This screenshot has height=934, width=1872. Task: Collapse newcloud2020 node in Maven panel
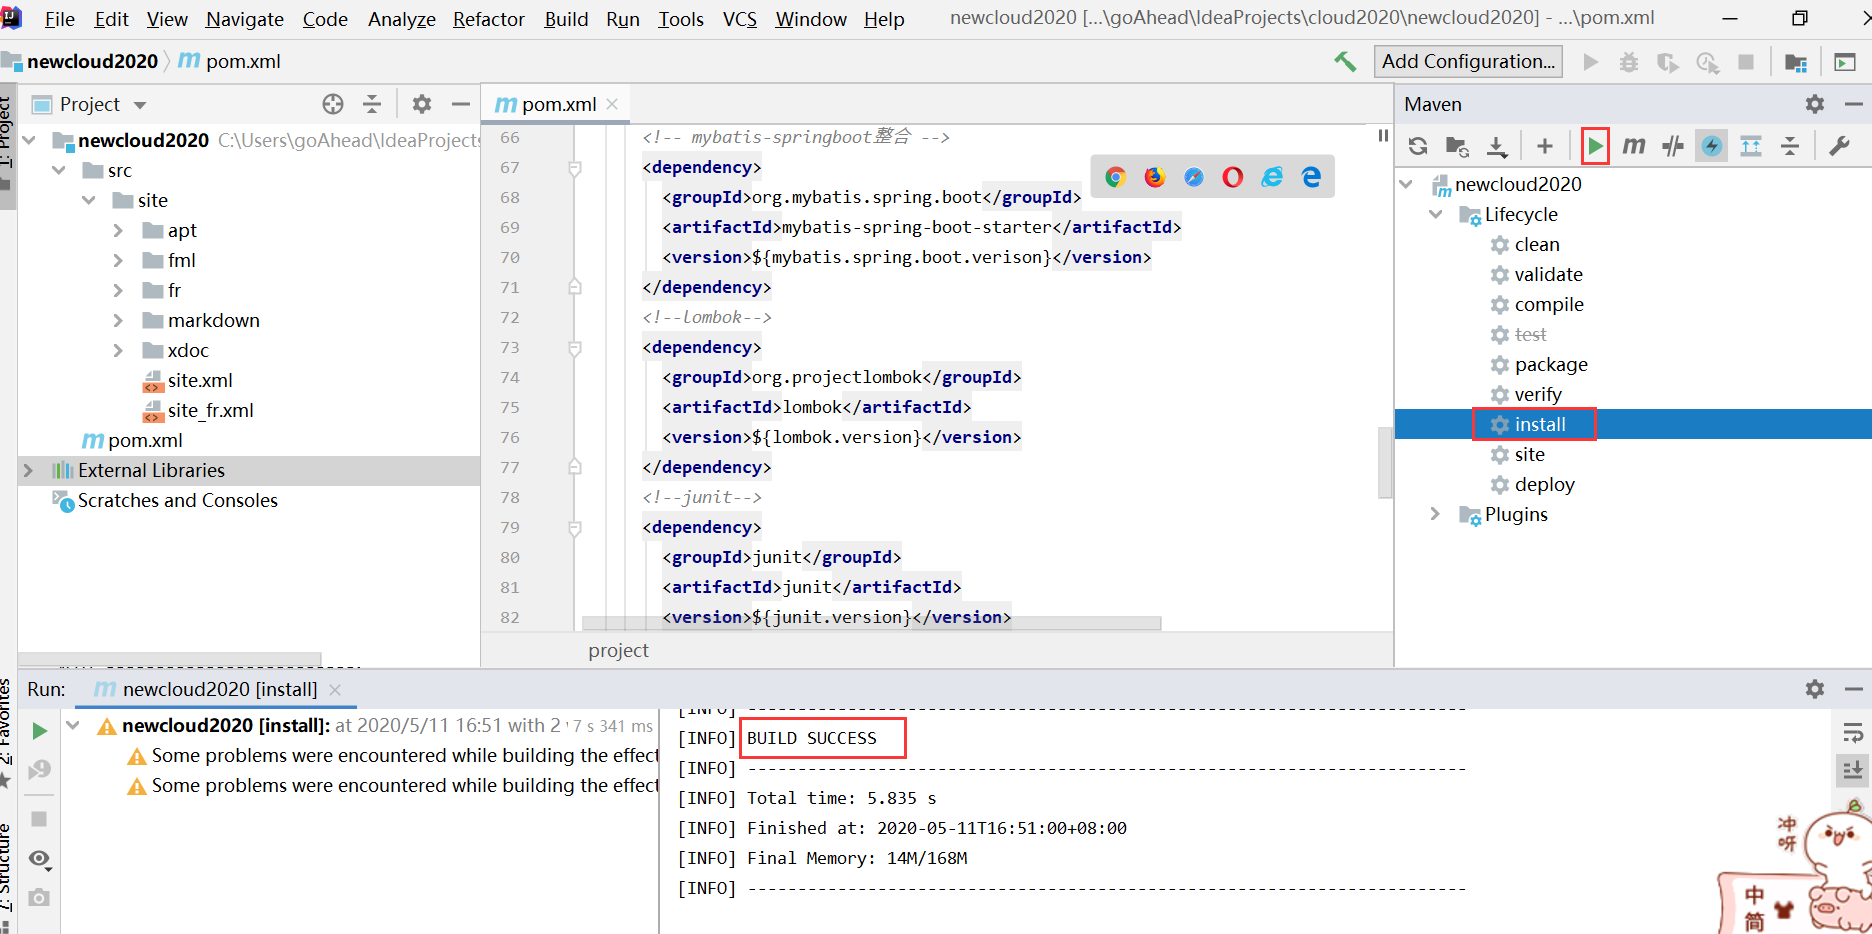(x=1407, y=184)
